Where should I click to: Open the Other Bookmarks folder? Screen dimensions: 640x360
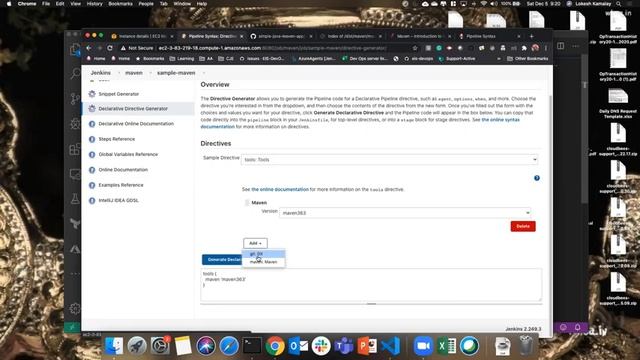[x=528, y=59]
